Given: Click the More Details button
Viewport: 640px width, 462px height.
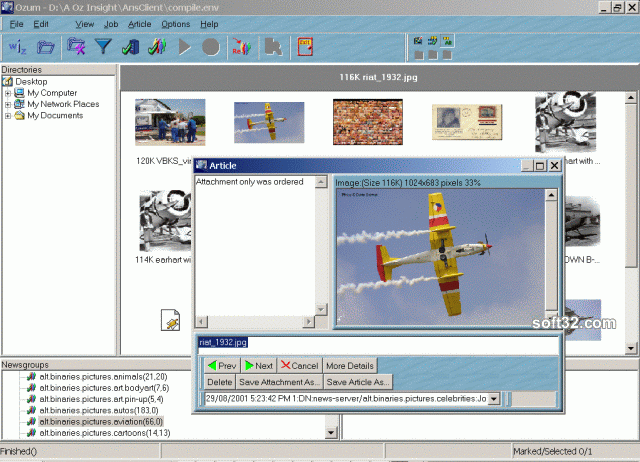Looking at the screenshot, I should (350, 366).
